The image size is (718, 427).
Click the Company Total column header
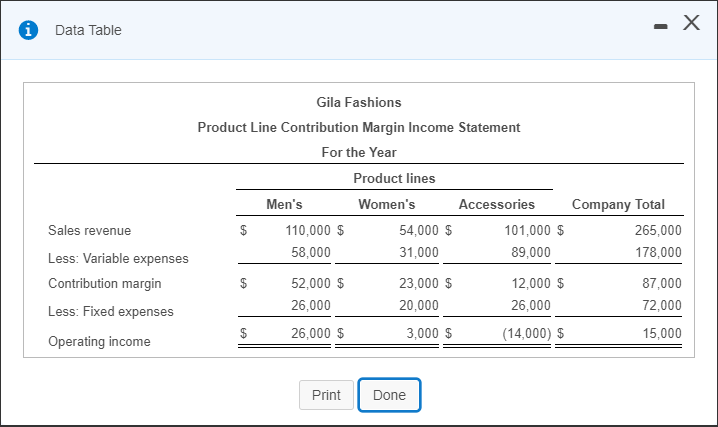(x=618, y=204)
